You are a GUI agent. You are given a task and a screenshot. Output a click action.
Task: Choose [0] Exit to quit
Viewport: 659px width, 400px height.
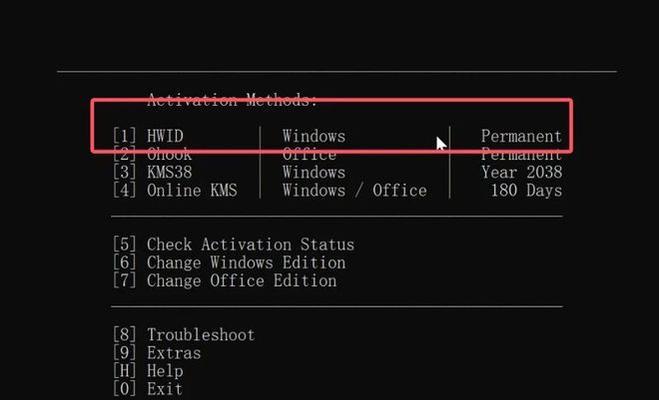click(148, 389)
